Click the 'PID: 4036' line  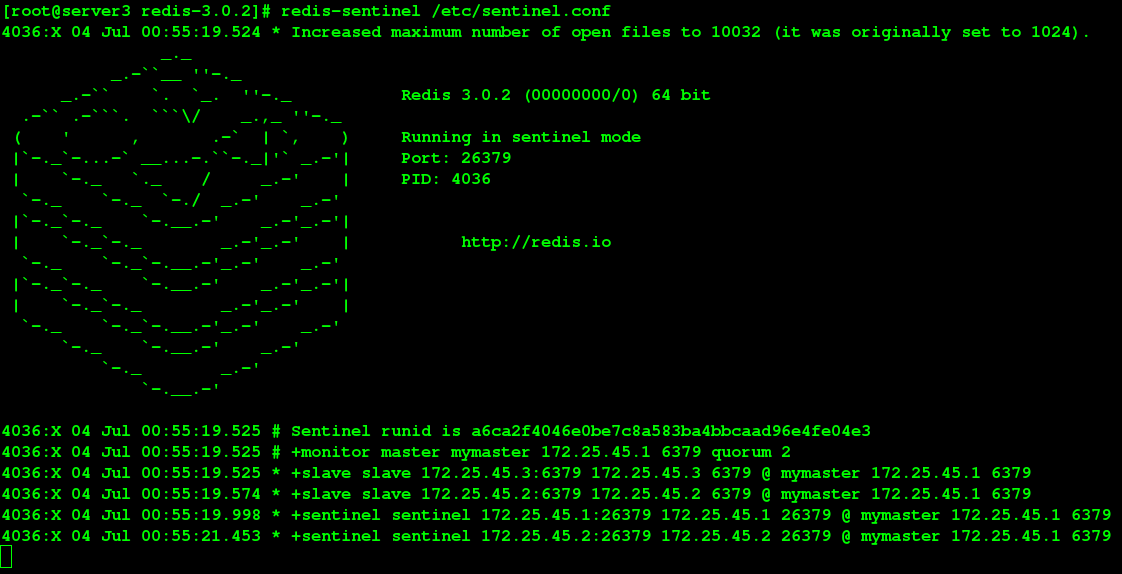[x=446, y=179]
